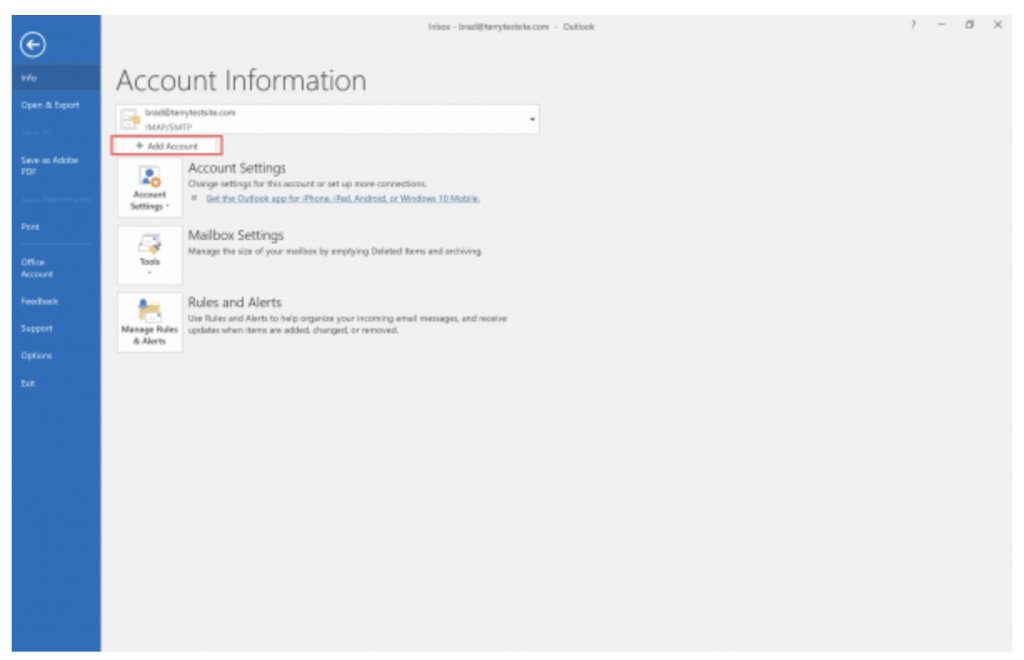Open Manage Rules & Alerts icon button
1024x660 pixels.
(x=150, y=322)
